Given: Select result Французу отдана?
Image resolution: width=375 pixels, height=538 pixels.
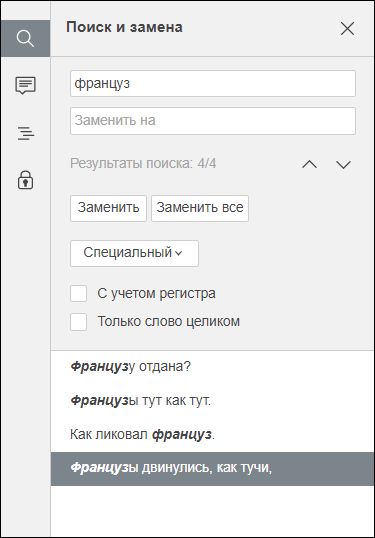Looking at the screenshot, I should point(212,367).
